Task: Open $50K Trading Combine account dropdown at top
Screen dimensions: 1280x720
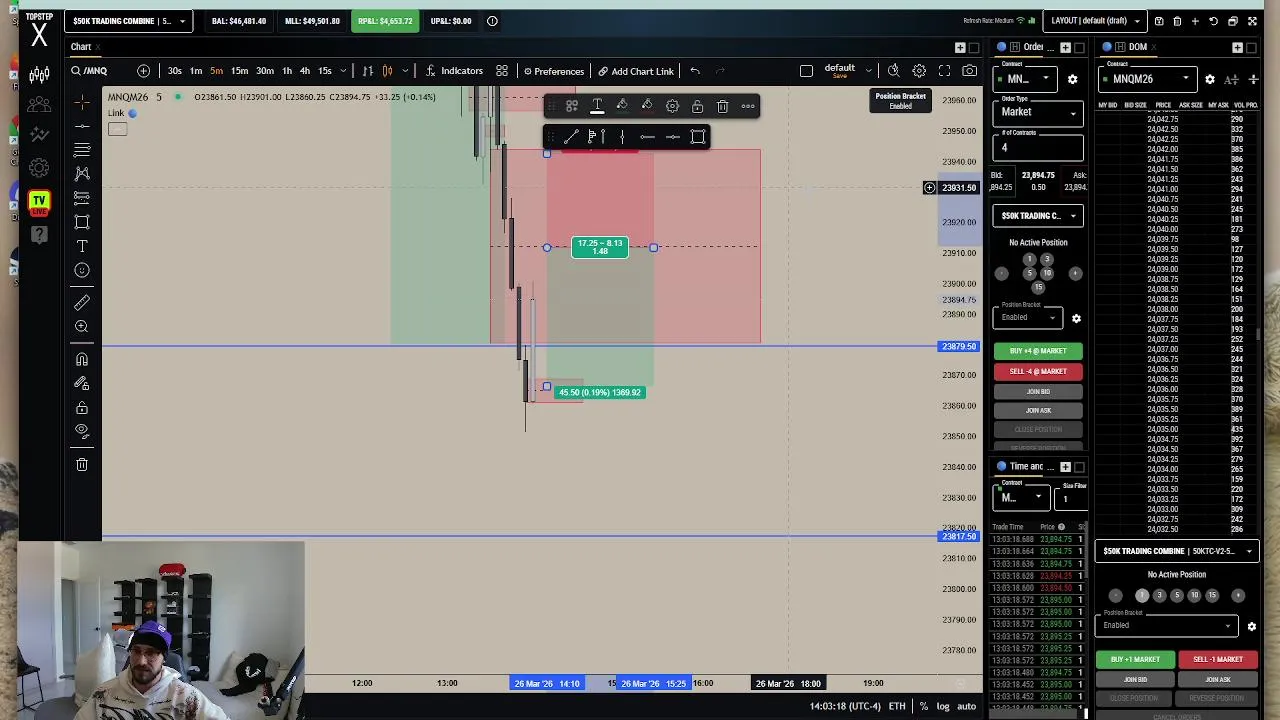Action: (x=127, y=21)
